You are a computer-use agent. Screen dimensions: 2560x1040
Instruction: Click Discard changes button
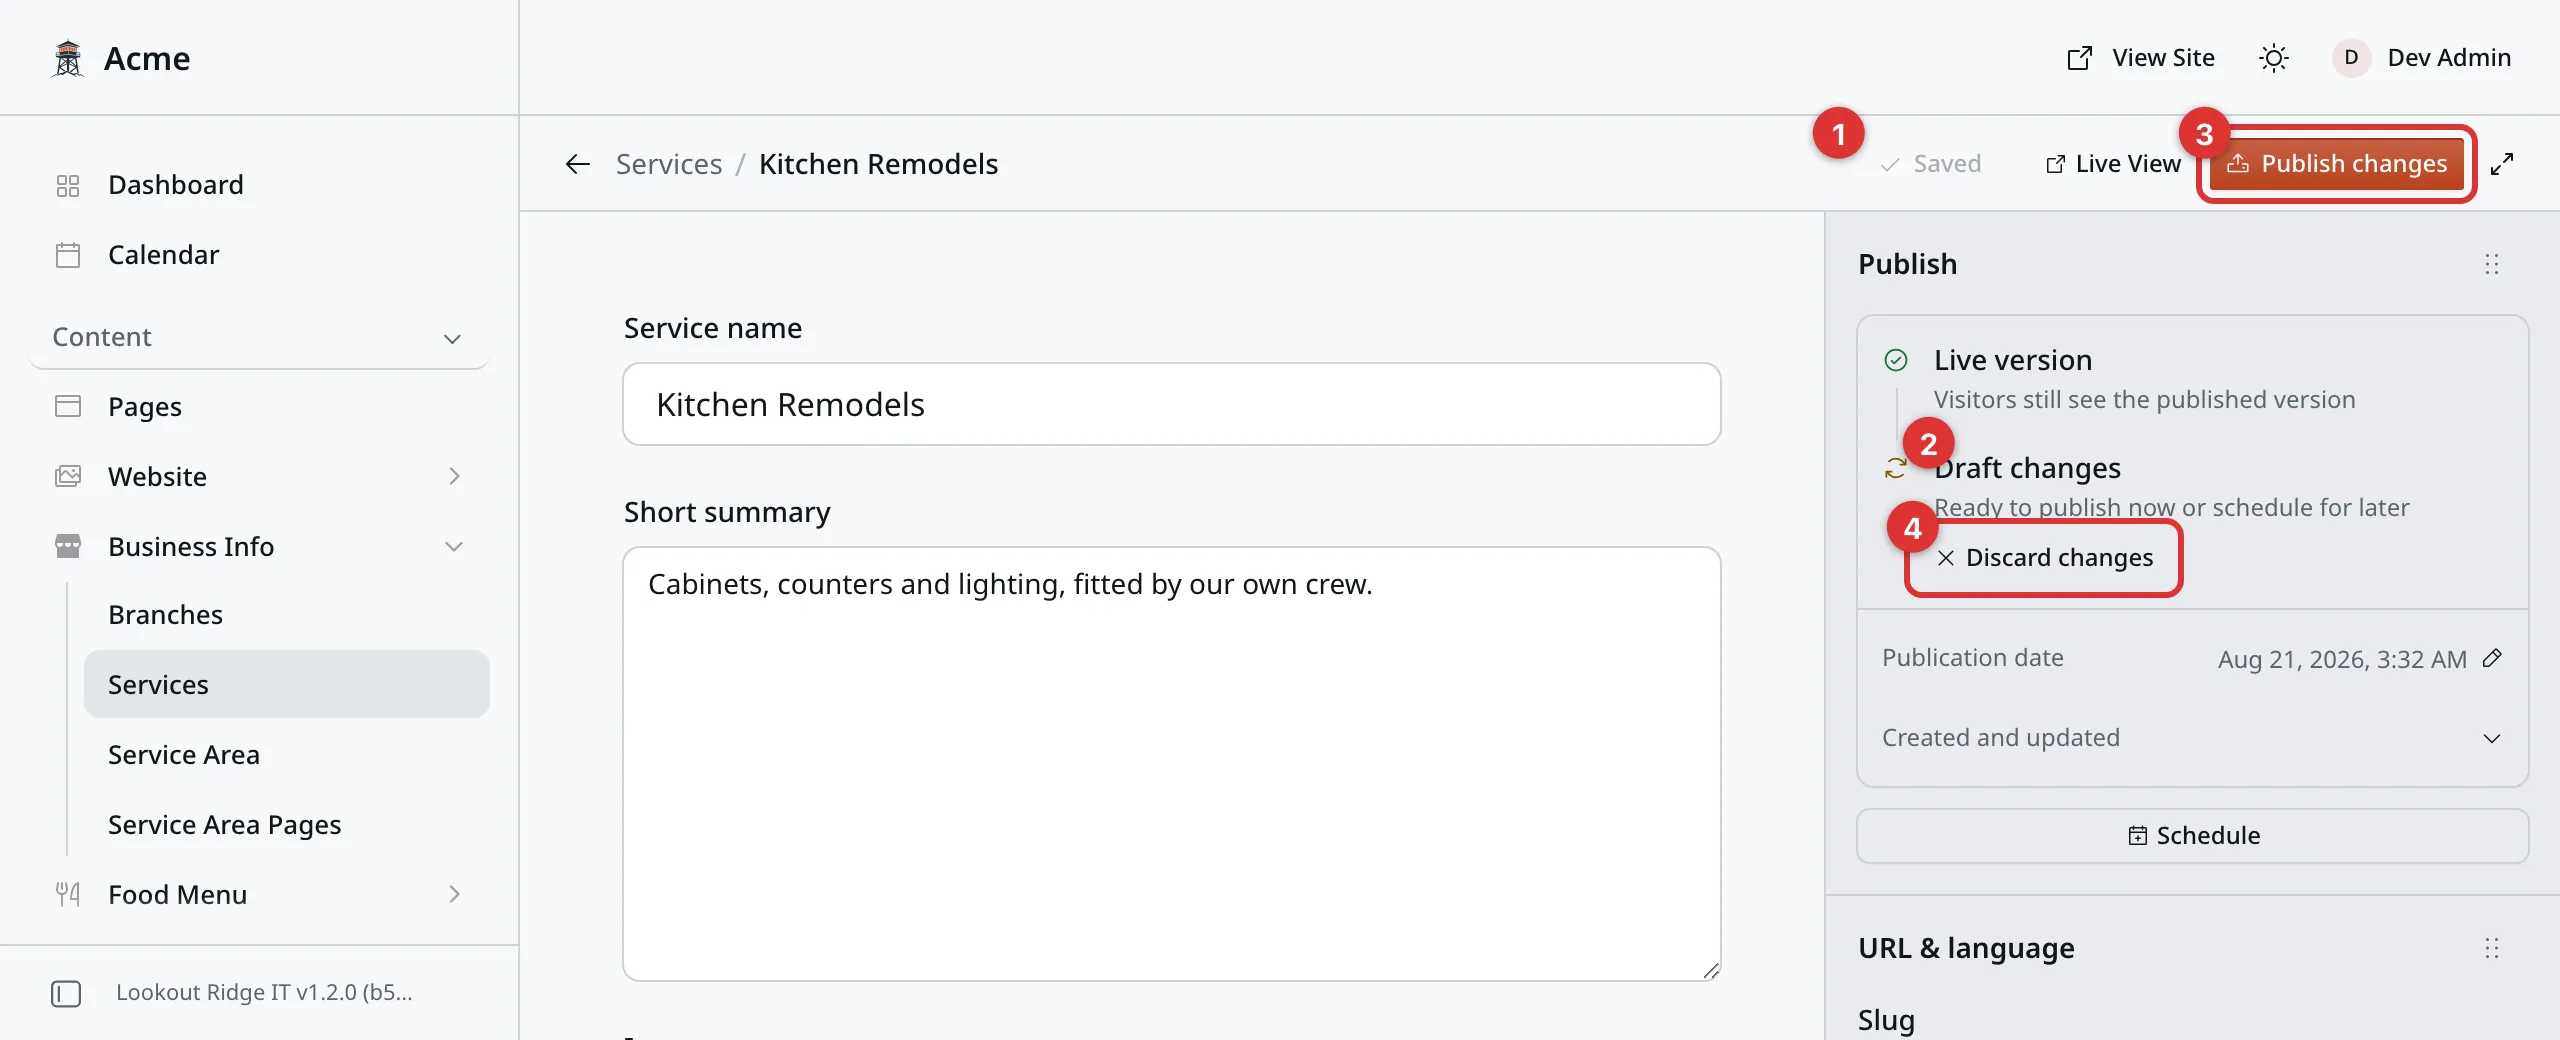(2044, 558)
